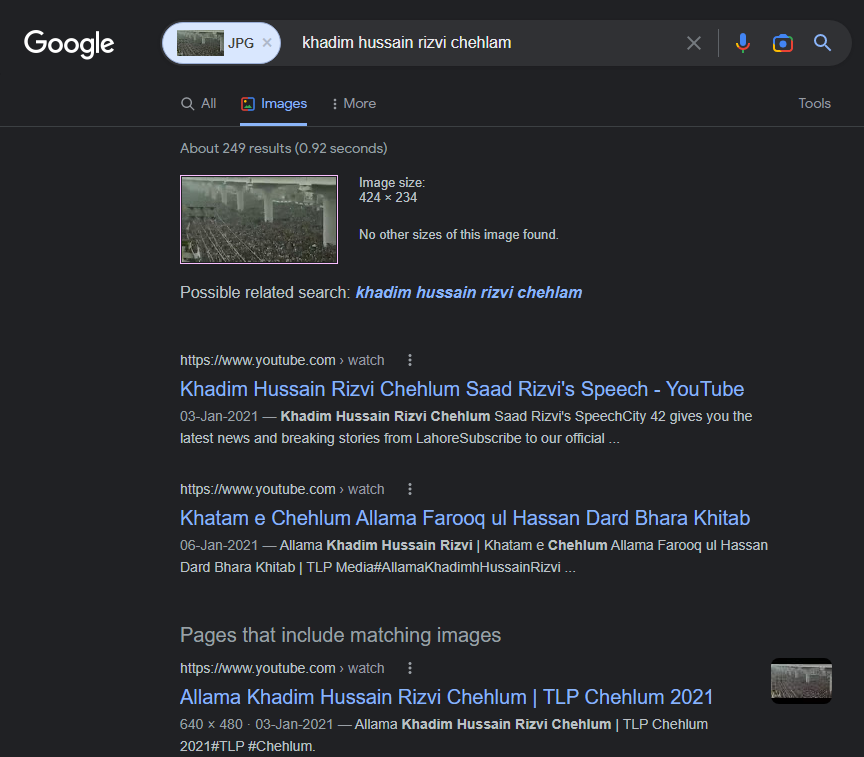Click the first result's youtube.com URL
This screenshot has width=864, height=757.
[282, 360]
